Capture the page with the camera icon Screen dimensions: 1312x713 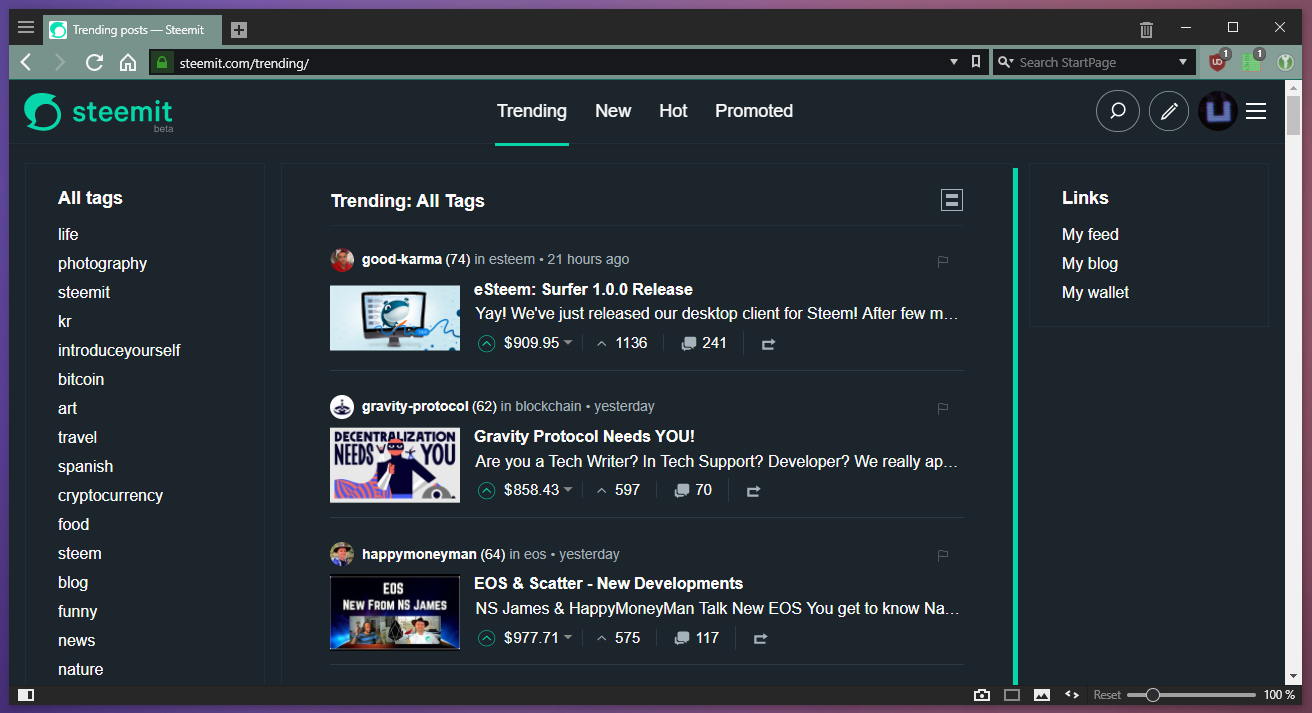982,695
